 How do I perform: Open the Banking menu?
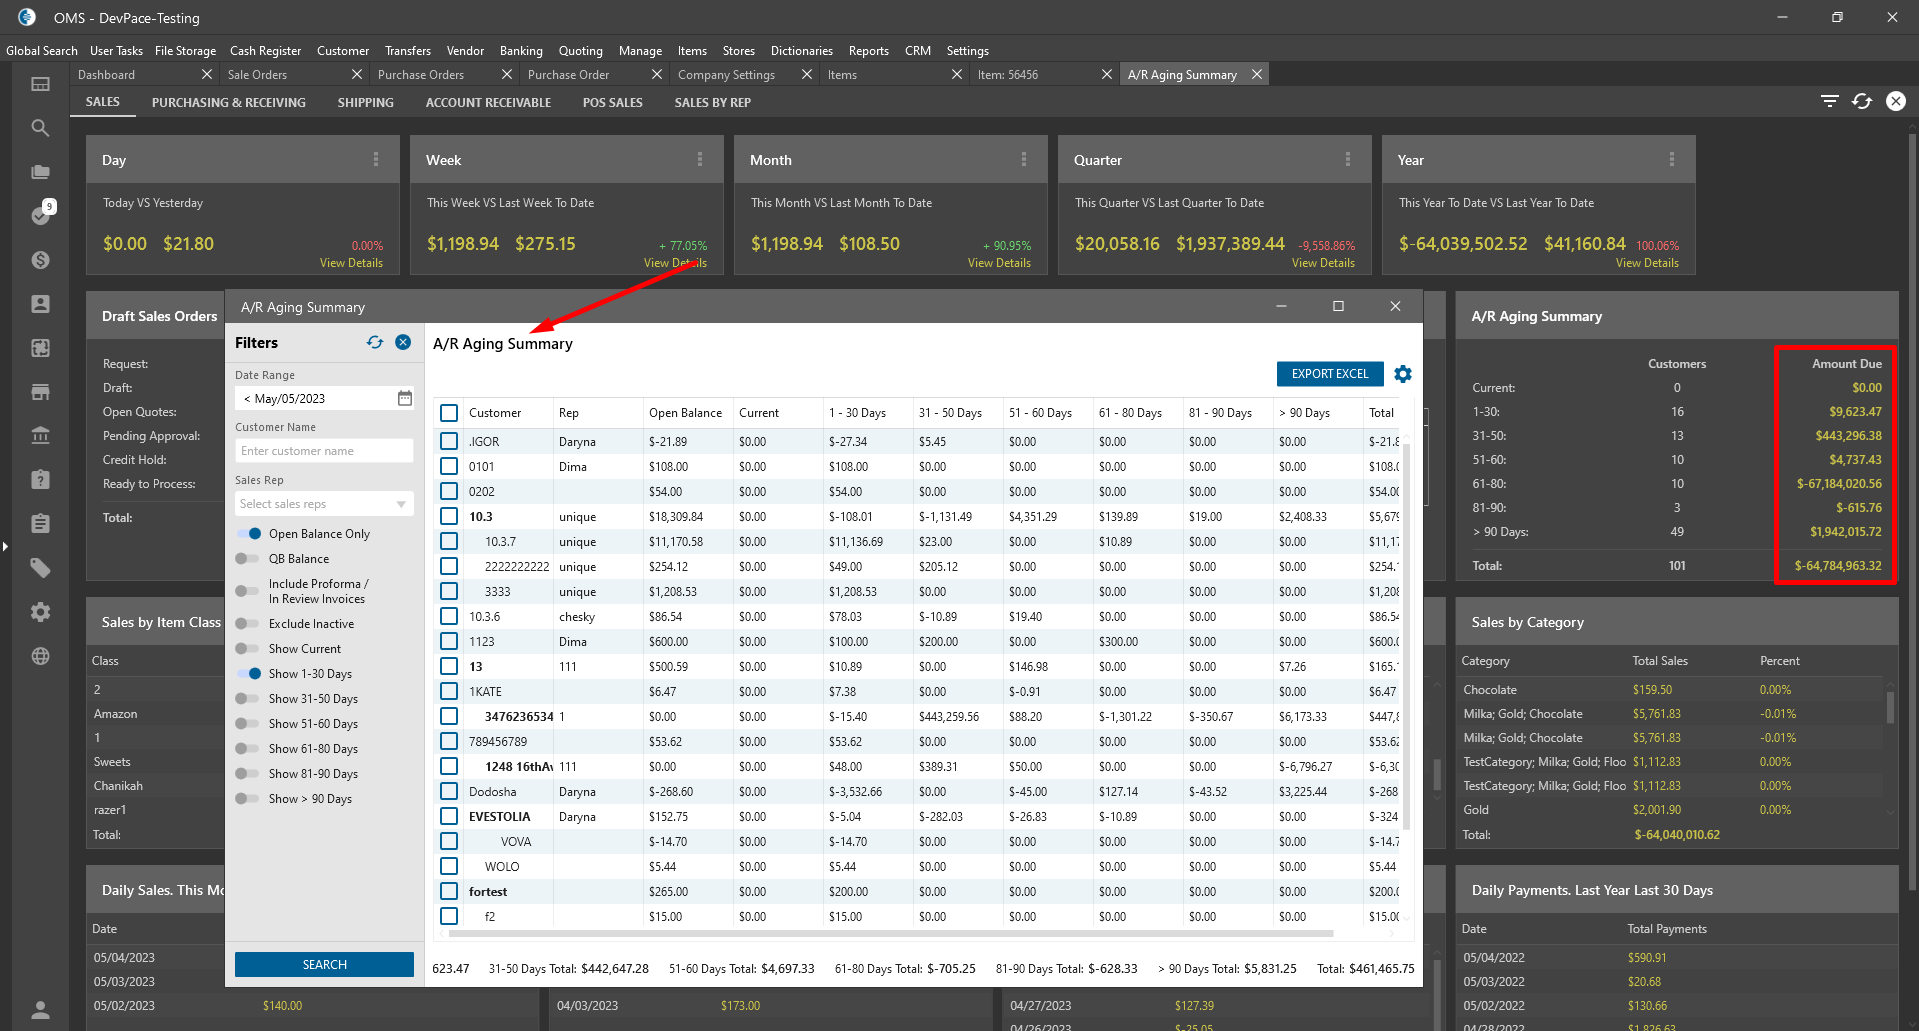(521, 51)
